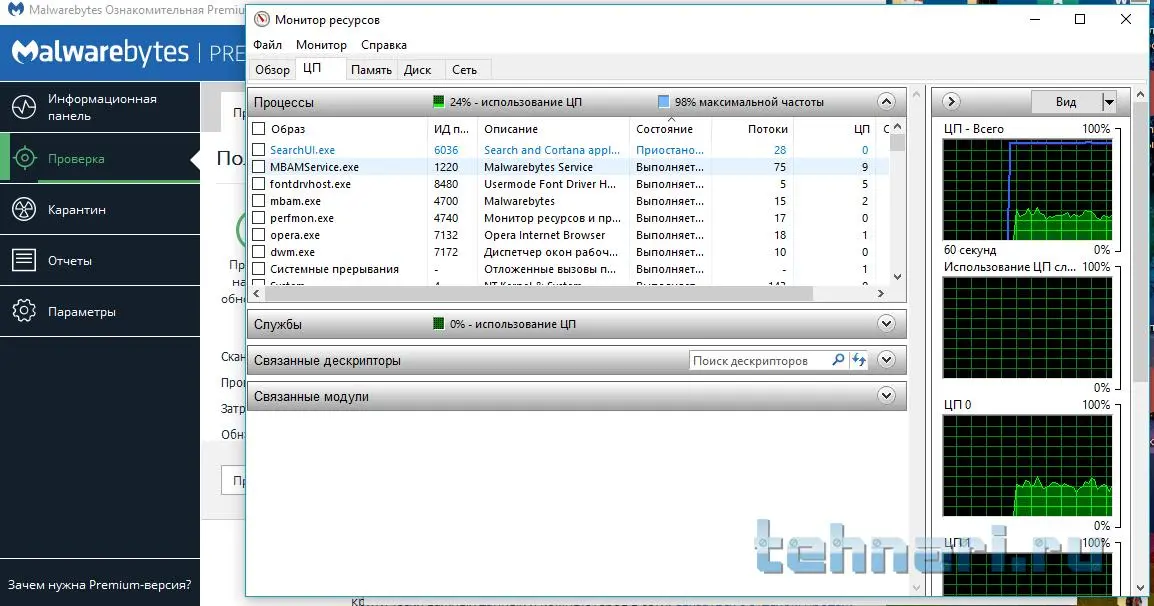Collapse the graphs pane with arrow button
Image resolution: width=1154 pixels, height=606 pixels.
(x=951, y=102)
